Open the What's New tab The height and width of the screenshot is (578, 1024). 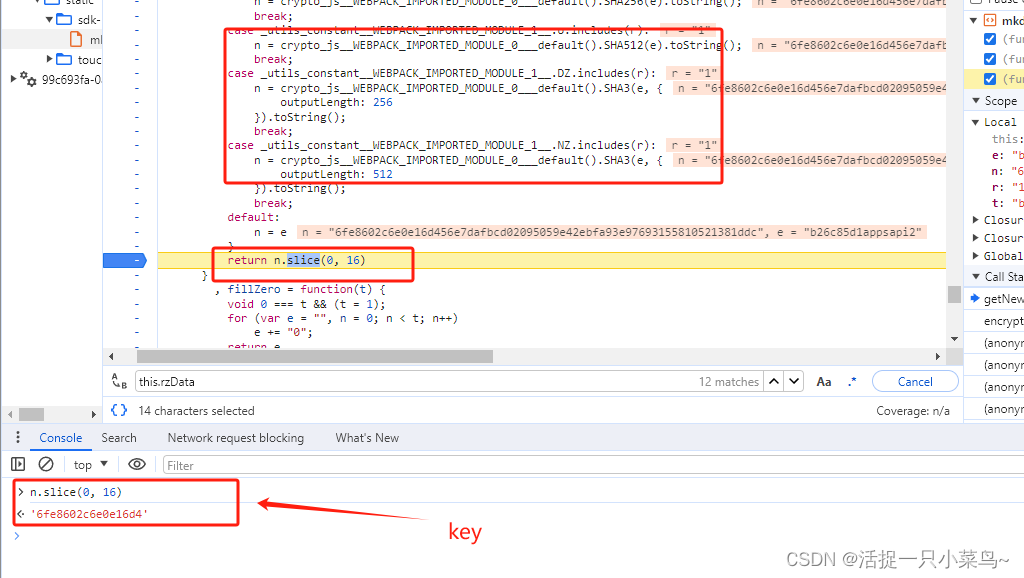(x=367, y=438)
